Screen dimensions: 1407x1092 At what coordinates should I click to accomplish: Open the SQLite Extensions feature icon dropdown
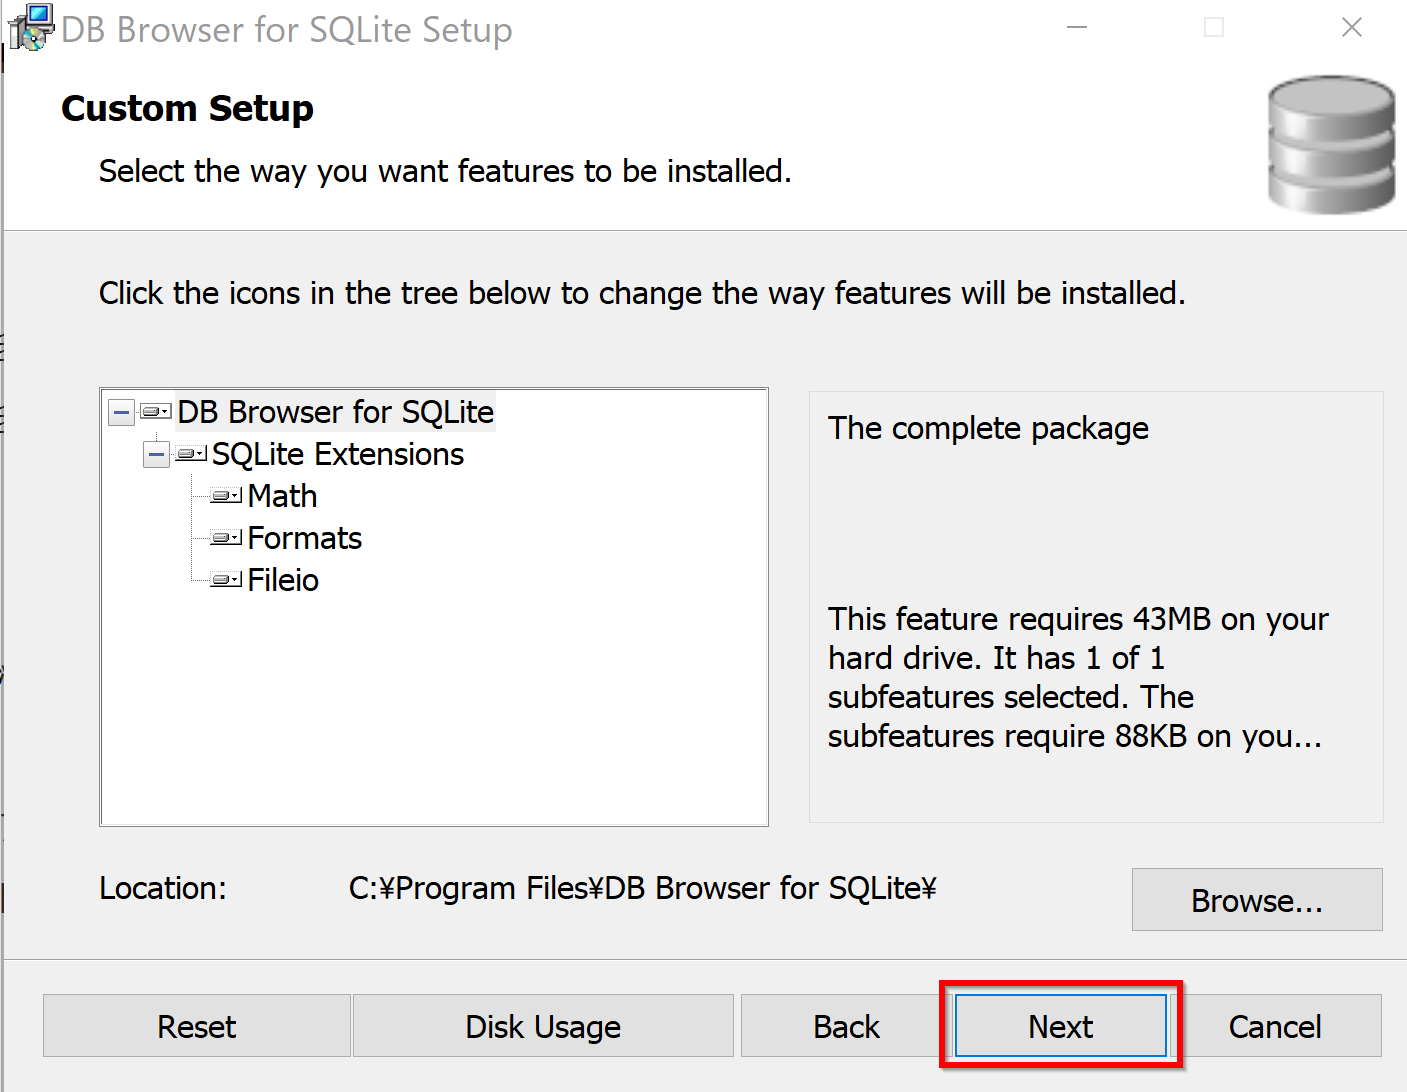point(191,454)
